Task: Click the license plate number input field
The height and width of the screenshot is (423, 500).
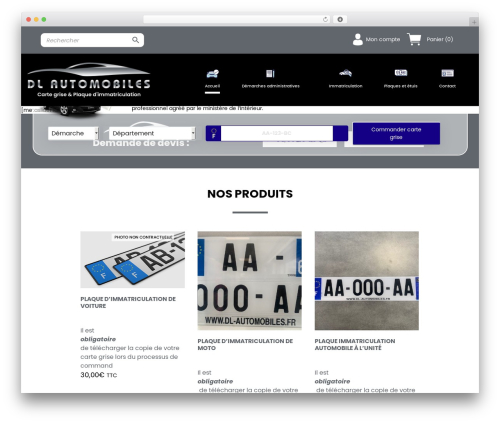Action: pos(277,133)
